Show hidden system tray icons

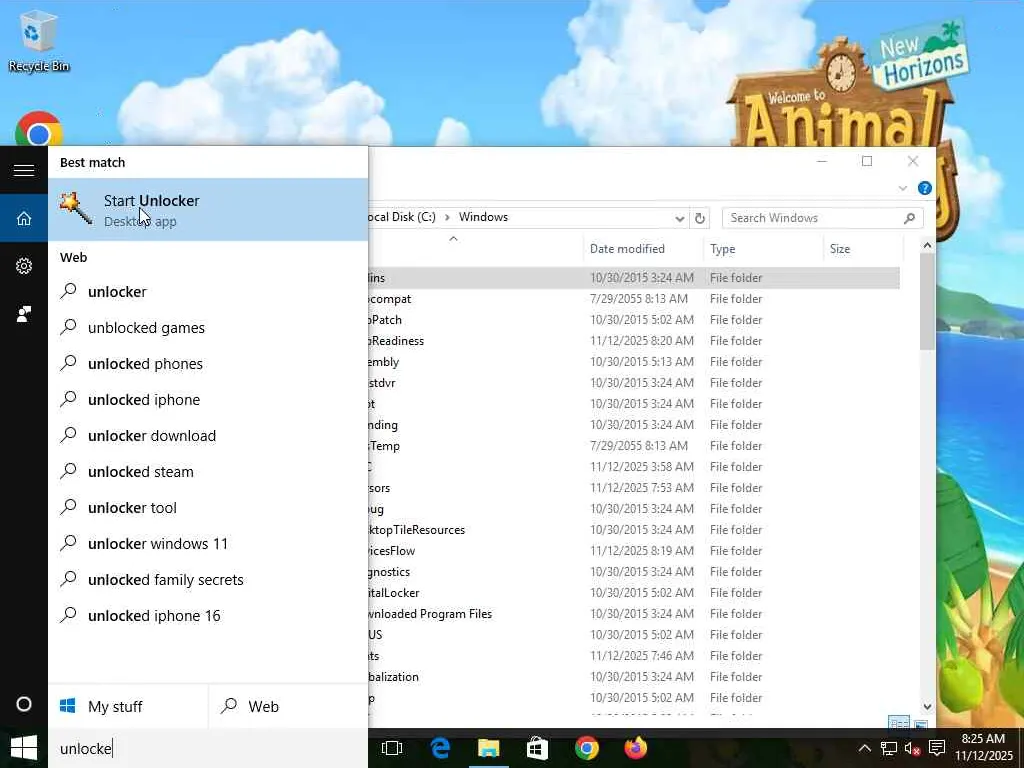864,748
